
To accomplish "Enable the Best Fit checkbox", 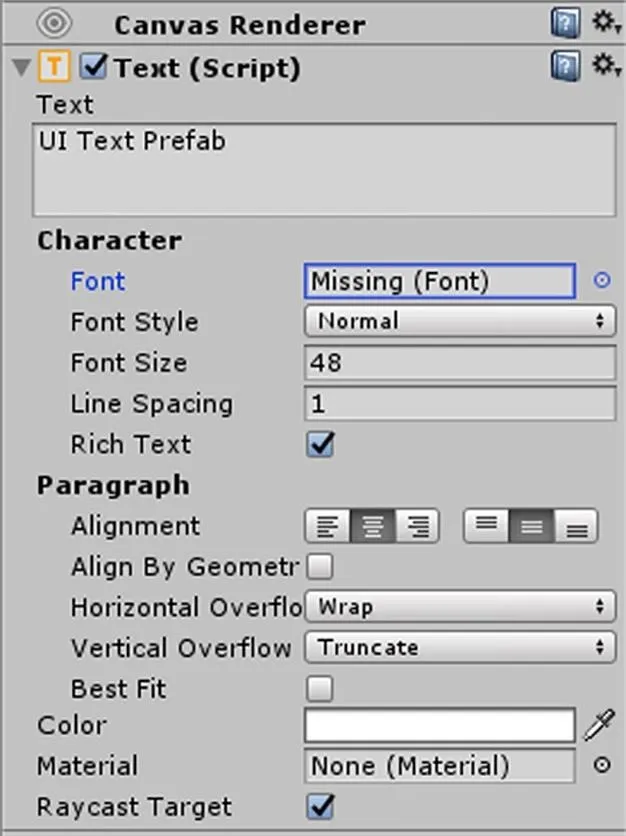I will (x=320, y=688).
